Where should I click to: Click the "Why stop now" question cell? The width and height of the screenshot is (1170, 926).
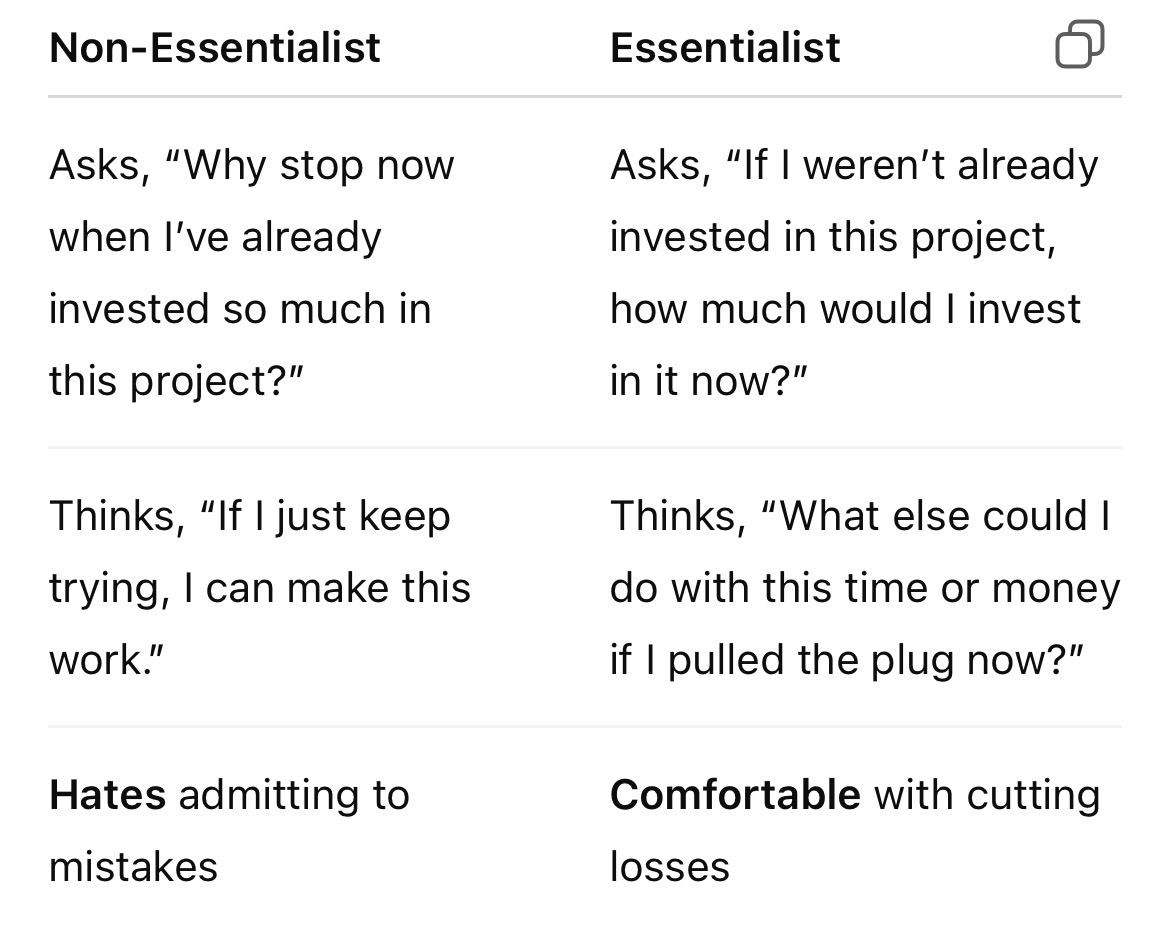pos(251,273)
